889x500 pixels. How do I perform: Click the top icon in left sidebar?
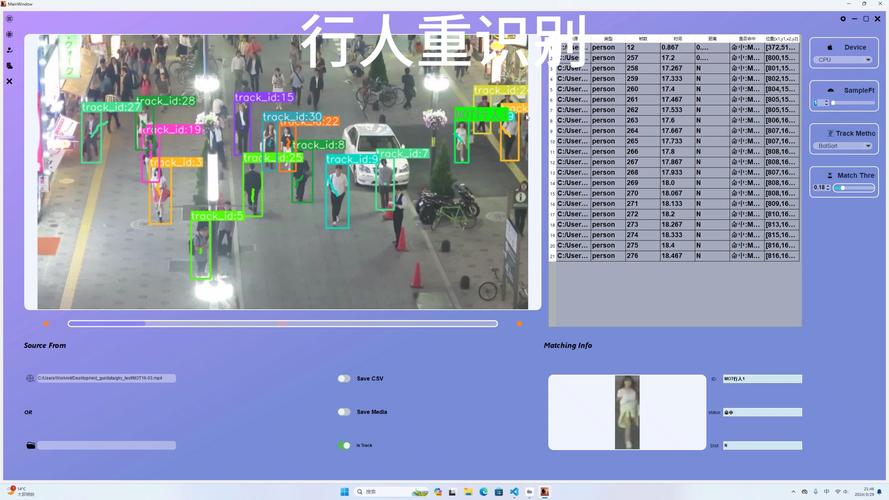(9, 19)
